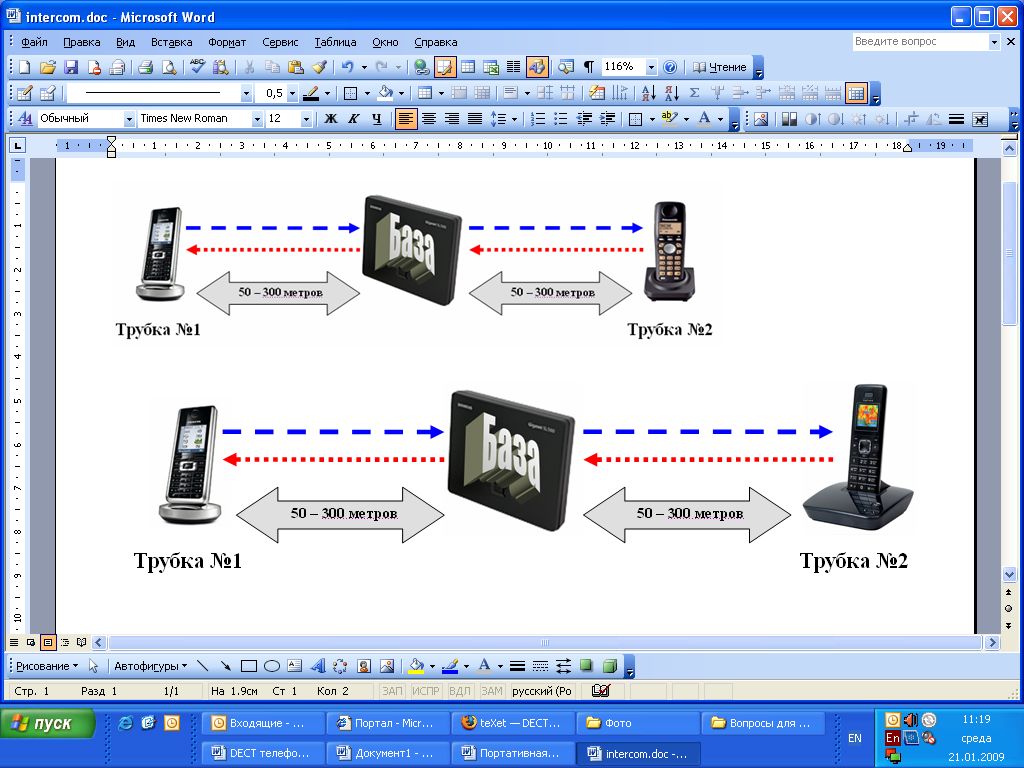Select the Line drawing tool
Viewport: 1024px width, 768px height.
coord(203,666)
